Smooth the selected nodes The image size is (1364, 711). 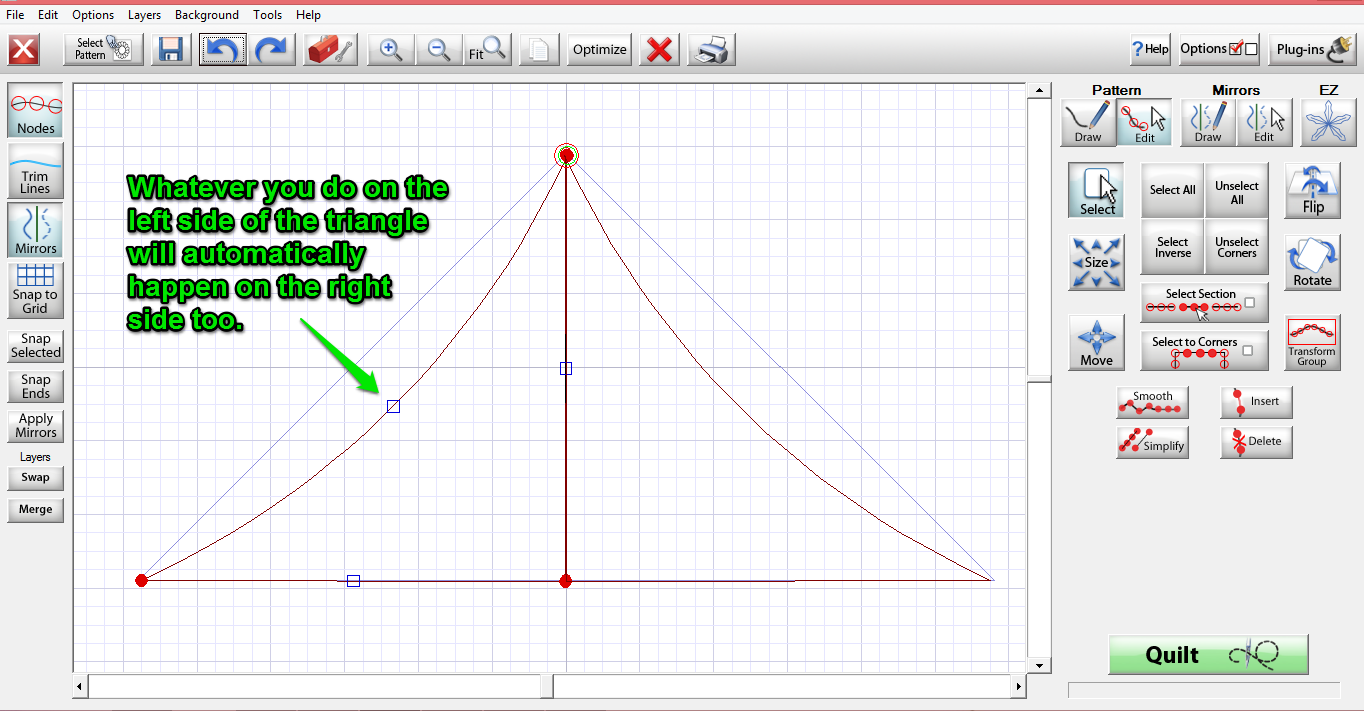1153,402
